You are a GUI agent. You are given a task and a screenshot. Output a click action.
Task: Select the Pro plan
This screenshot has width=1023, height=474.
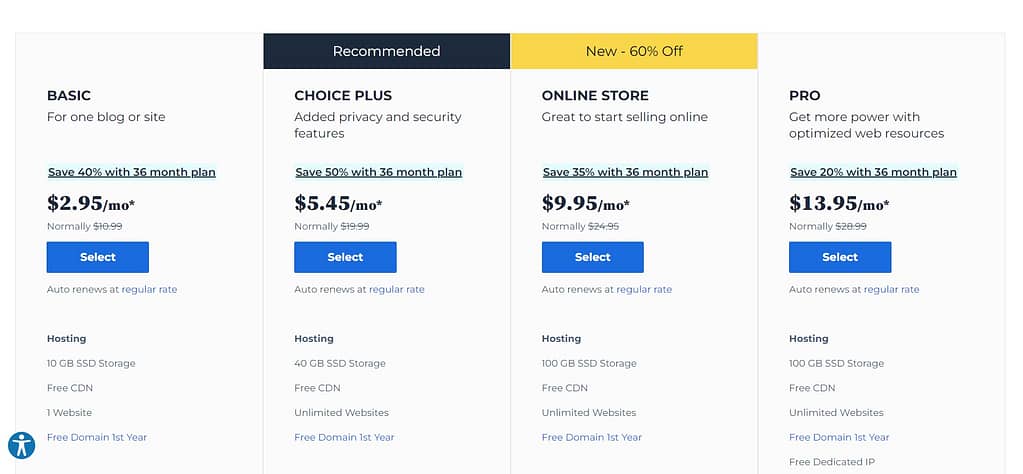(x=840, y=257)
